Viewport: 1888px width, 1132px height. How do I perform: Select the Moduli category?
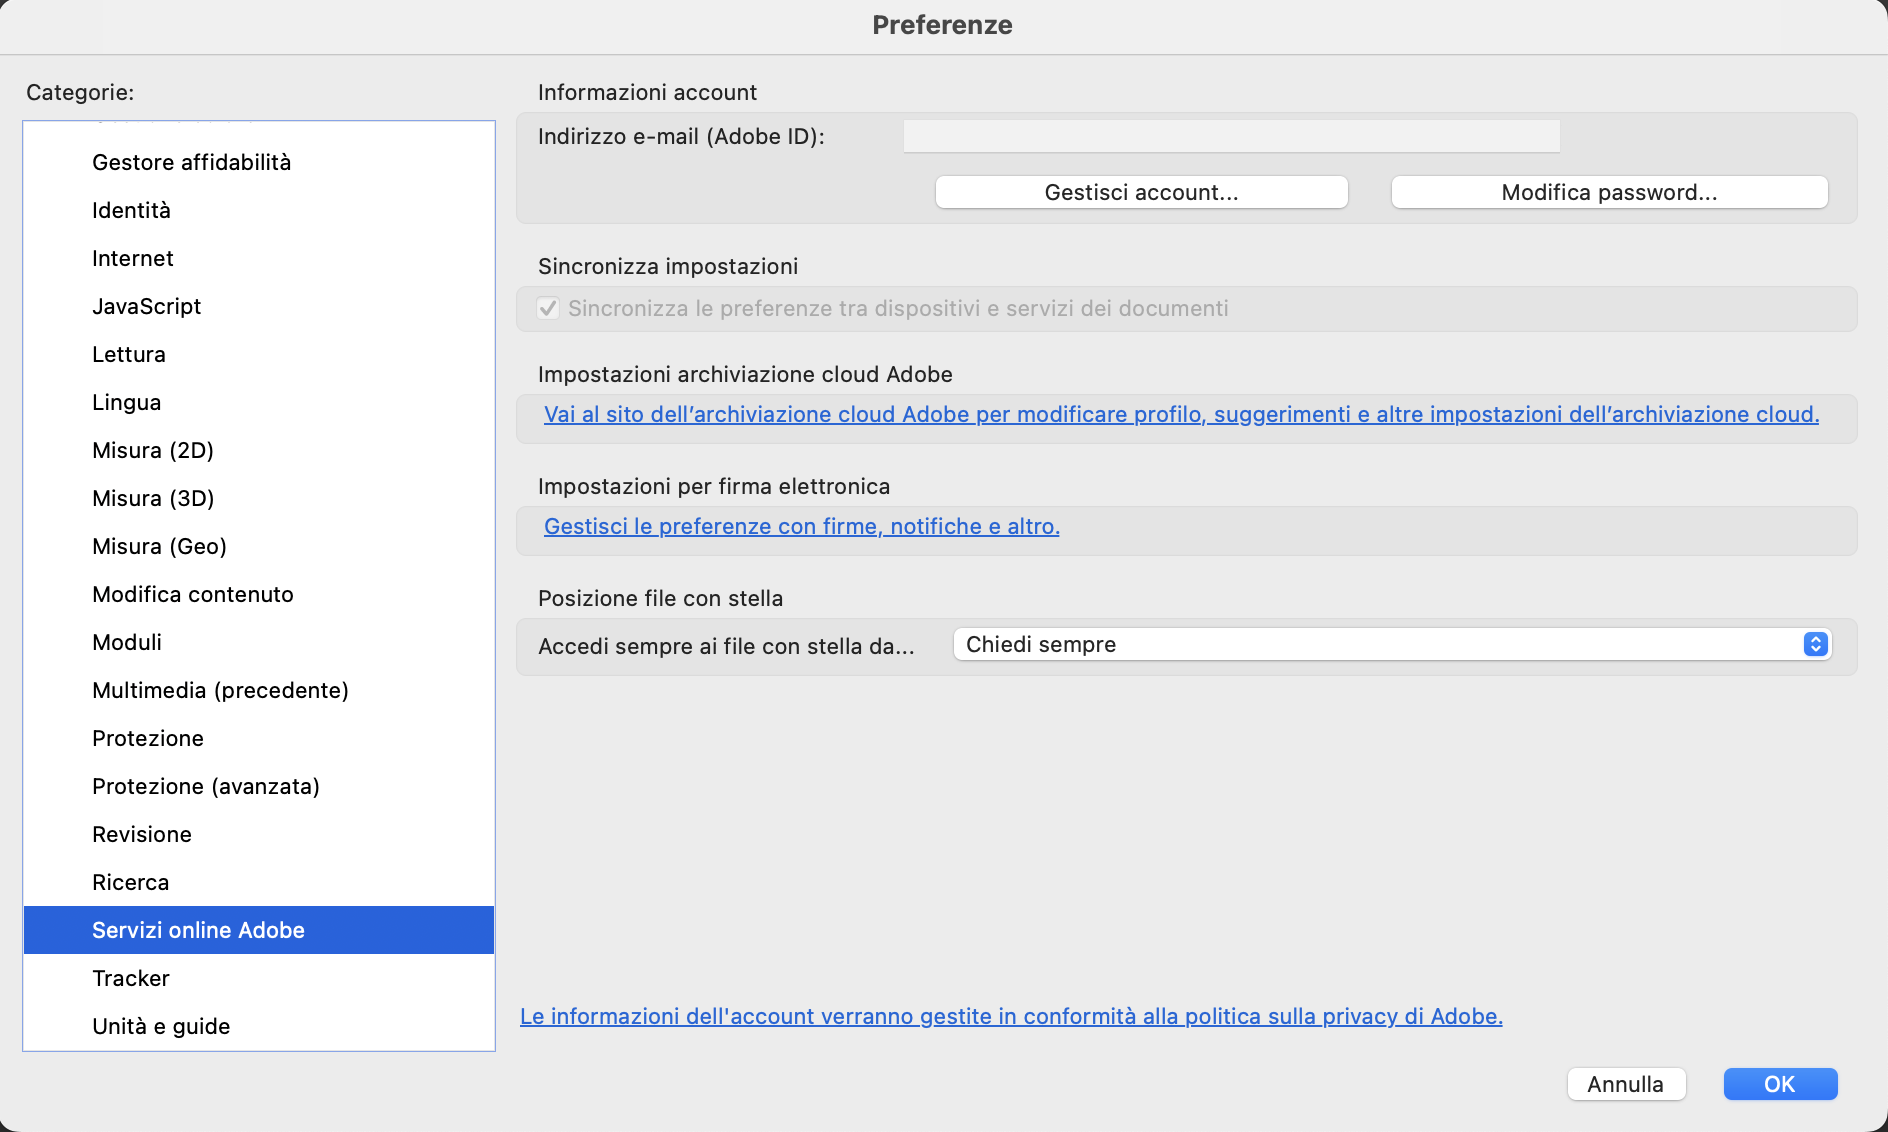pos(259,642)
